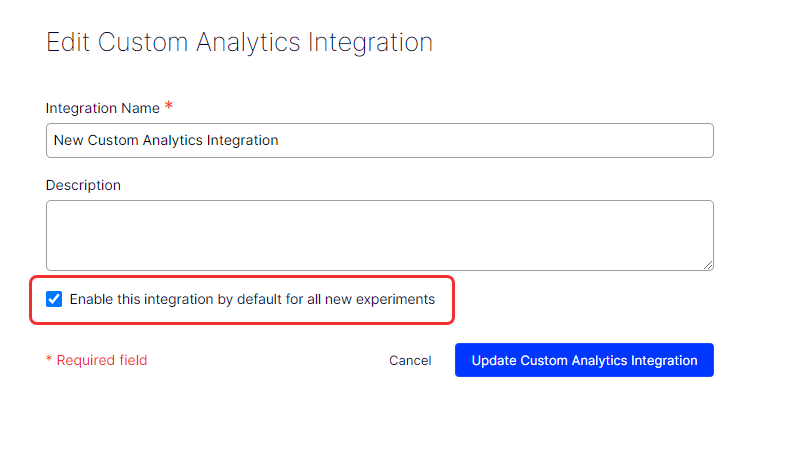
Task: Click the 'Edit Custom Analytics Integration' heading
Action: pos(239,42)
